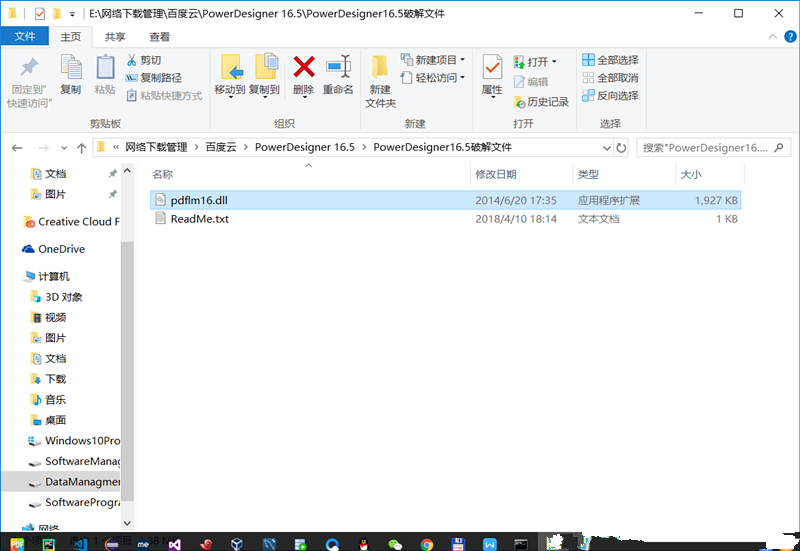This screenshot has height=551, width=800.
Task: Select 计算机 in the navigation pane
Action: pyautogui.click(x=46, y=277)
